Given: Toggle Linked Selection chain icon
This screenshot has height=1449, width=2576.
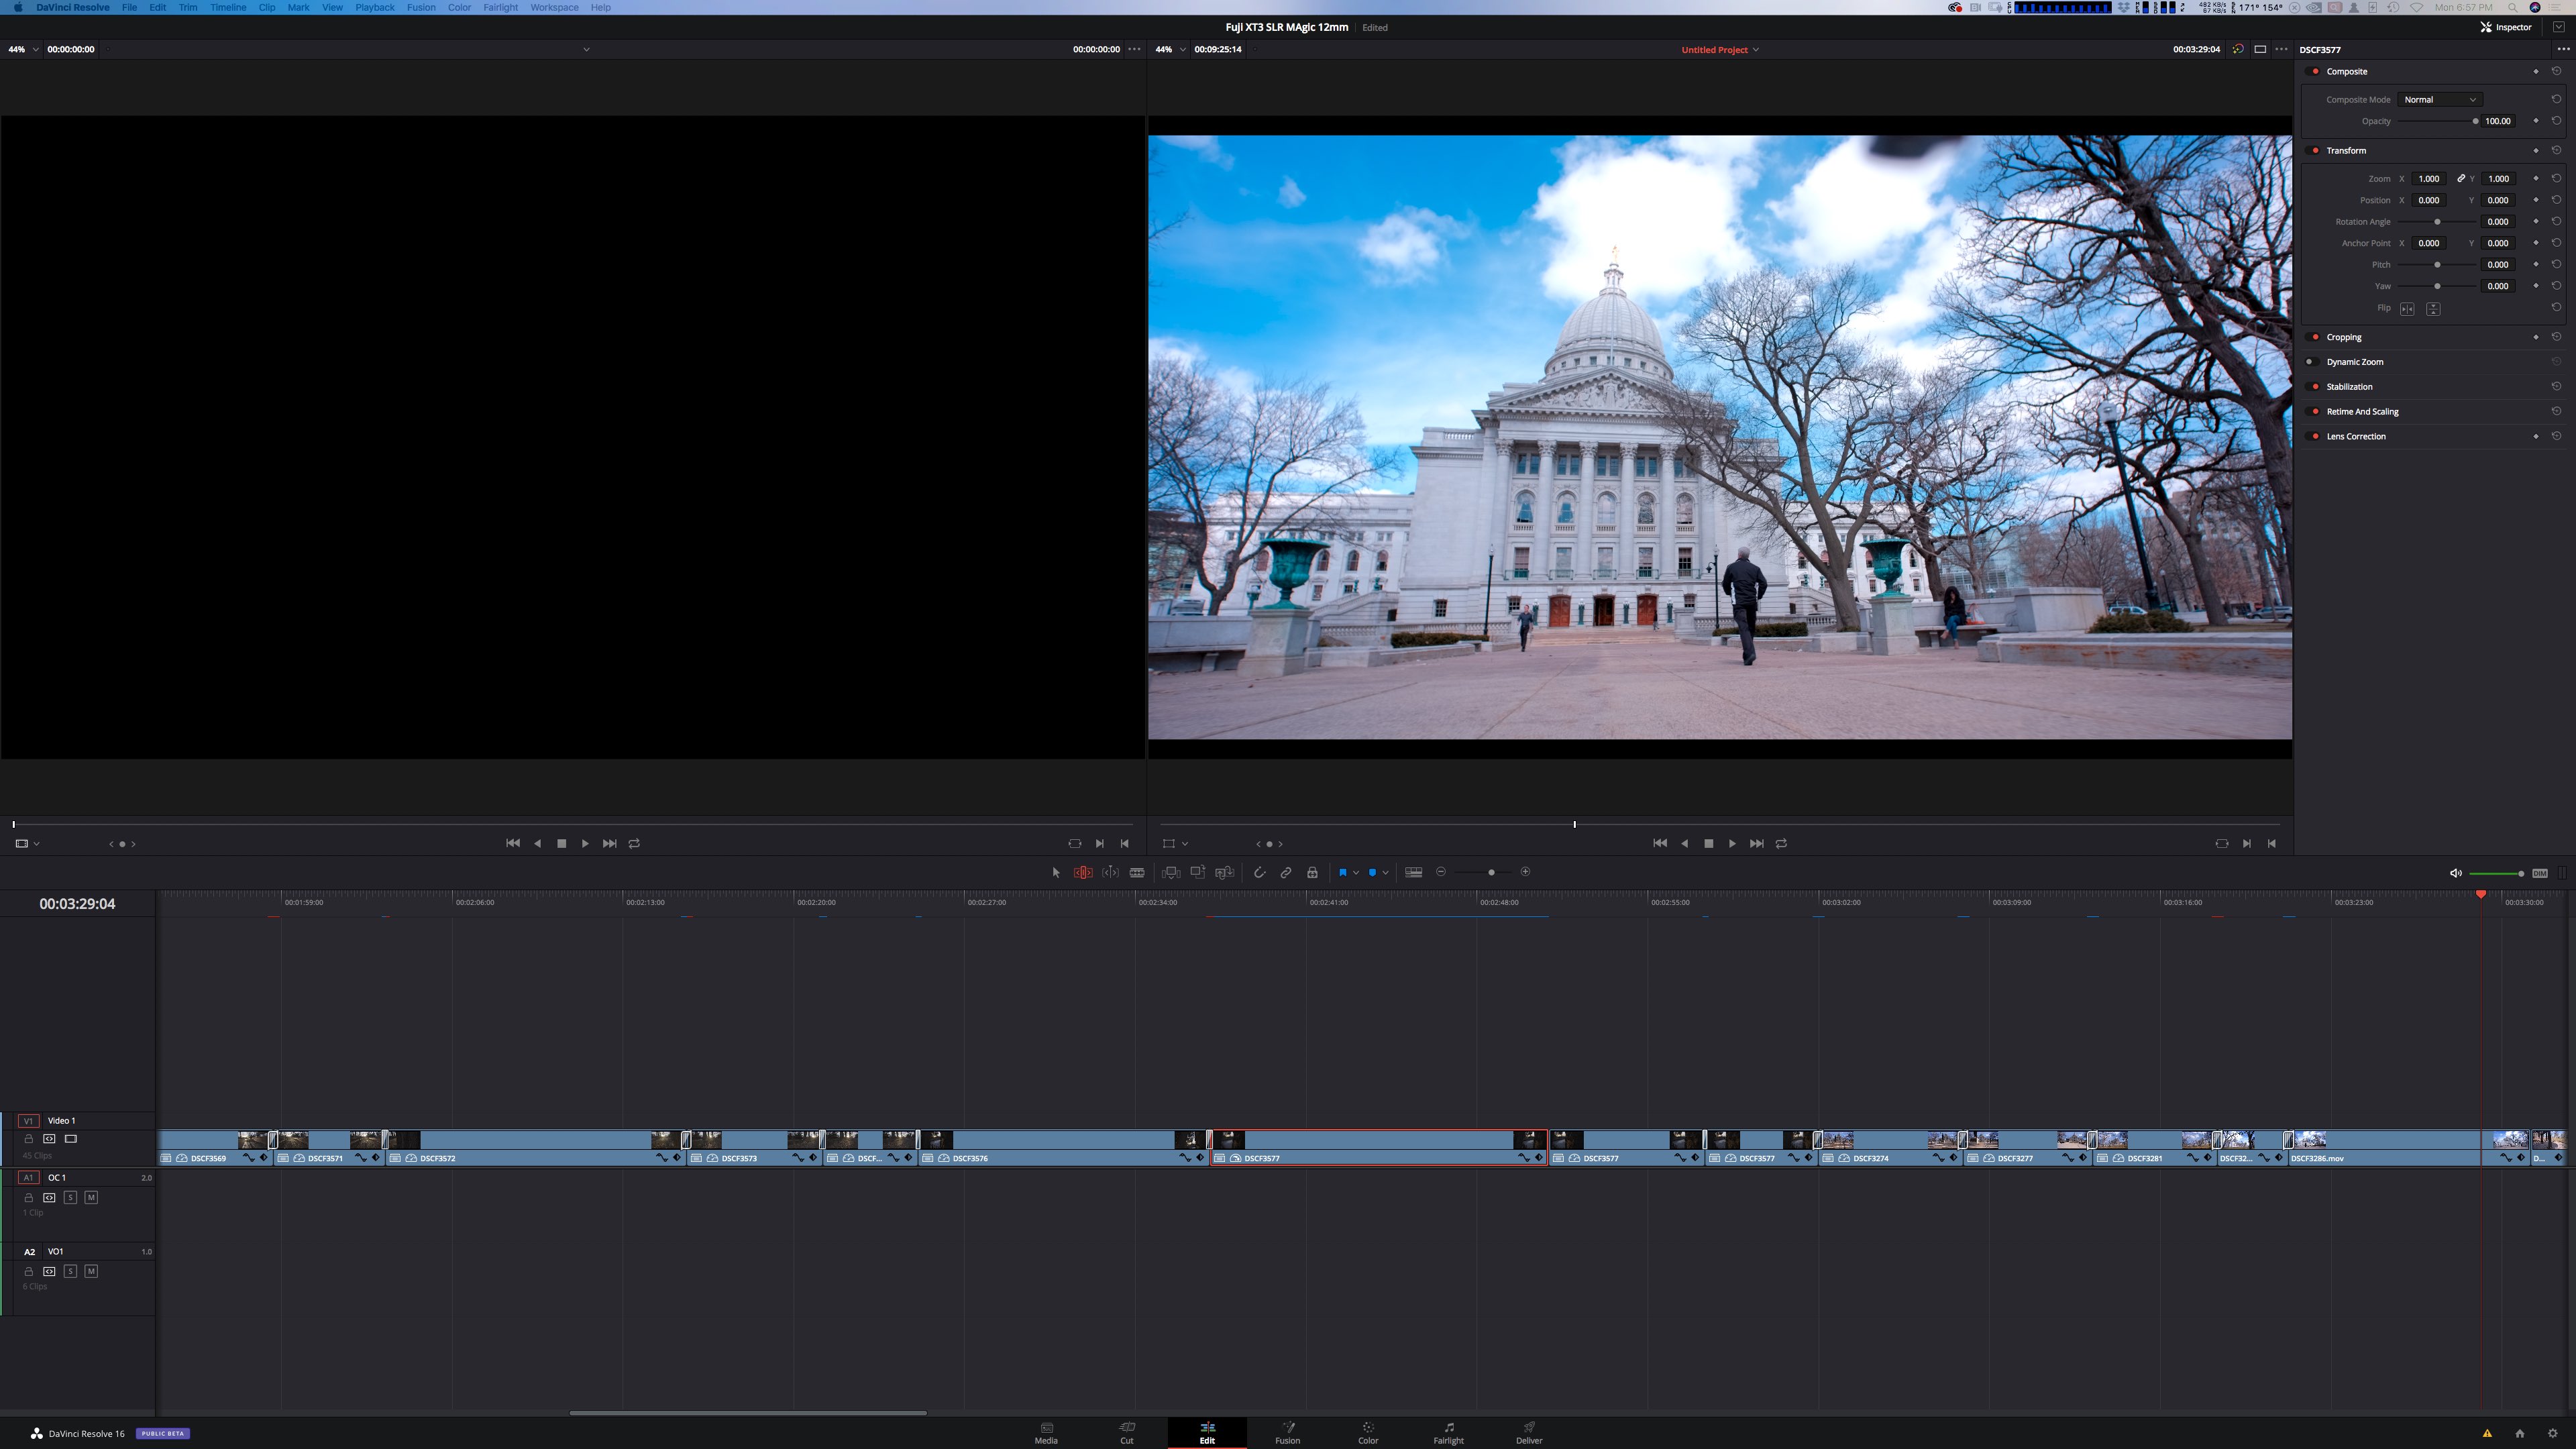Looking at the screenshot, I should [1286, 872].
